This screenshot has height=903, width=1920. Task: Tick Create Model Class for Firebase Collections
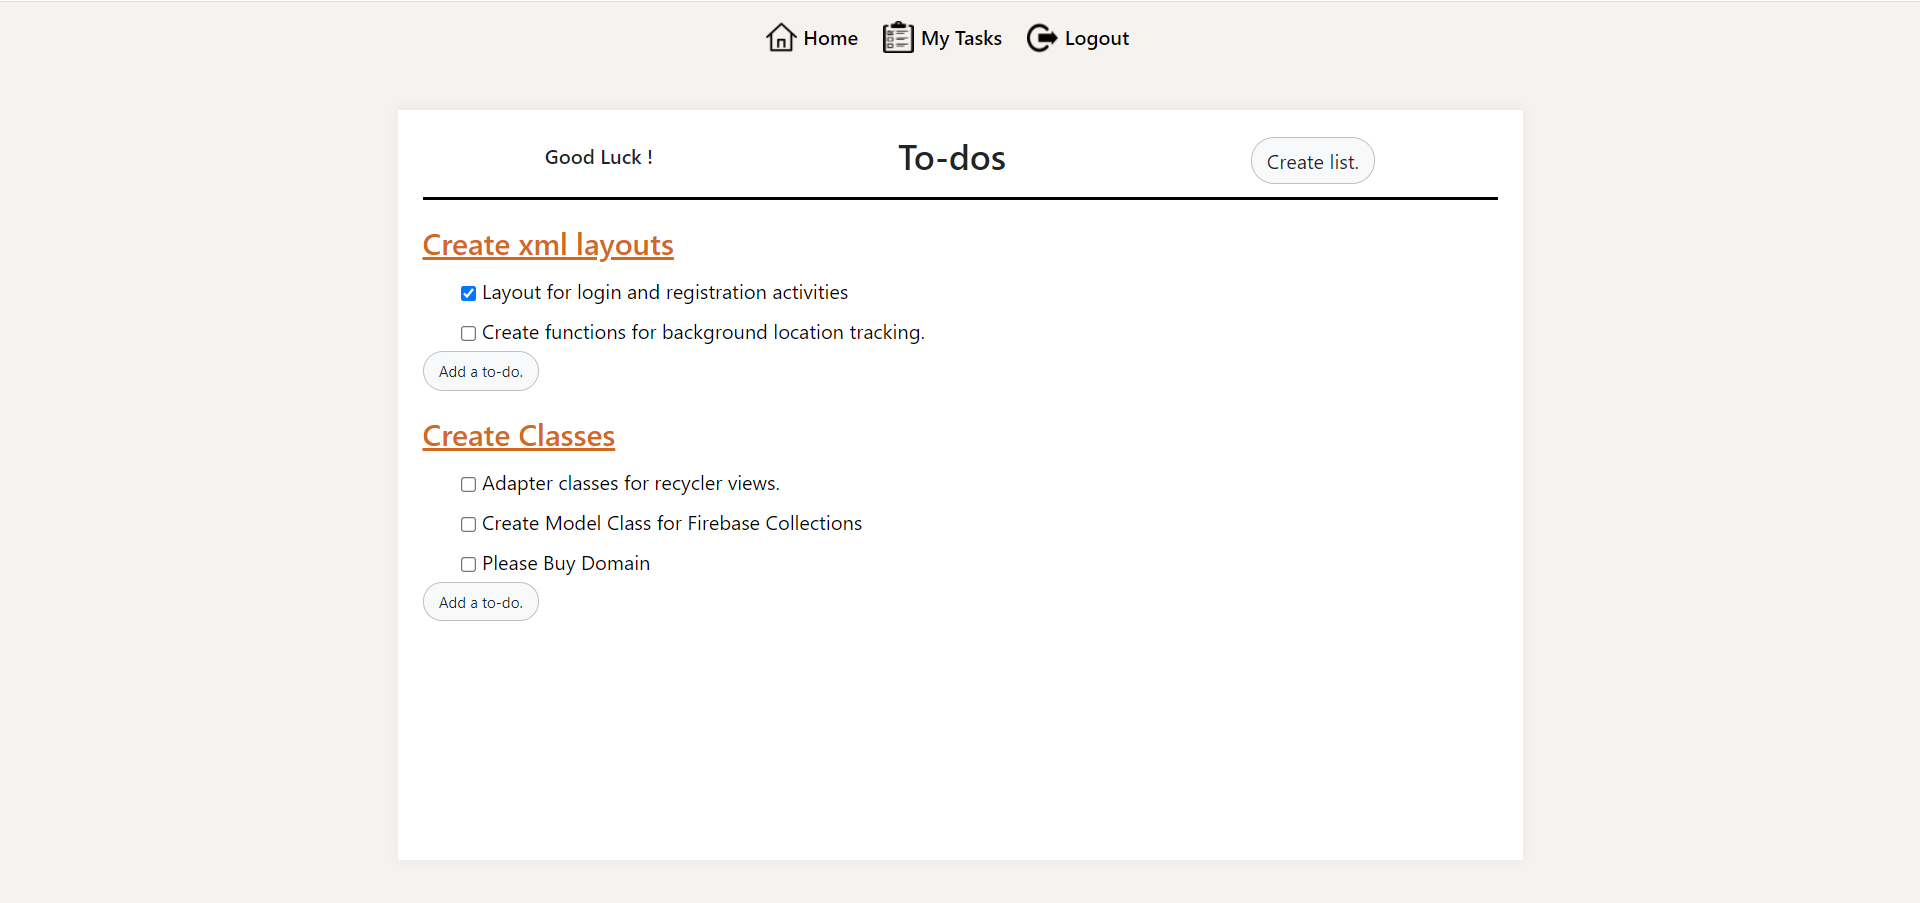(468, 524)
